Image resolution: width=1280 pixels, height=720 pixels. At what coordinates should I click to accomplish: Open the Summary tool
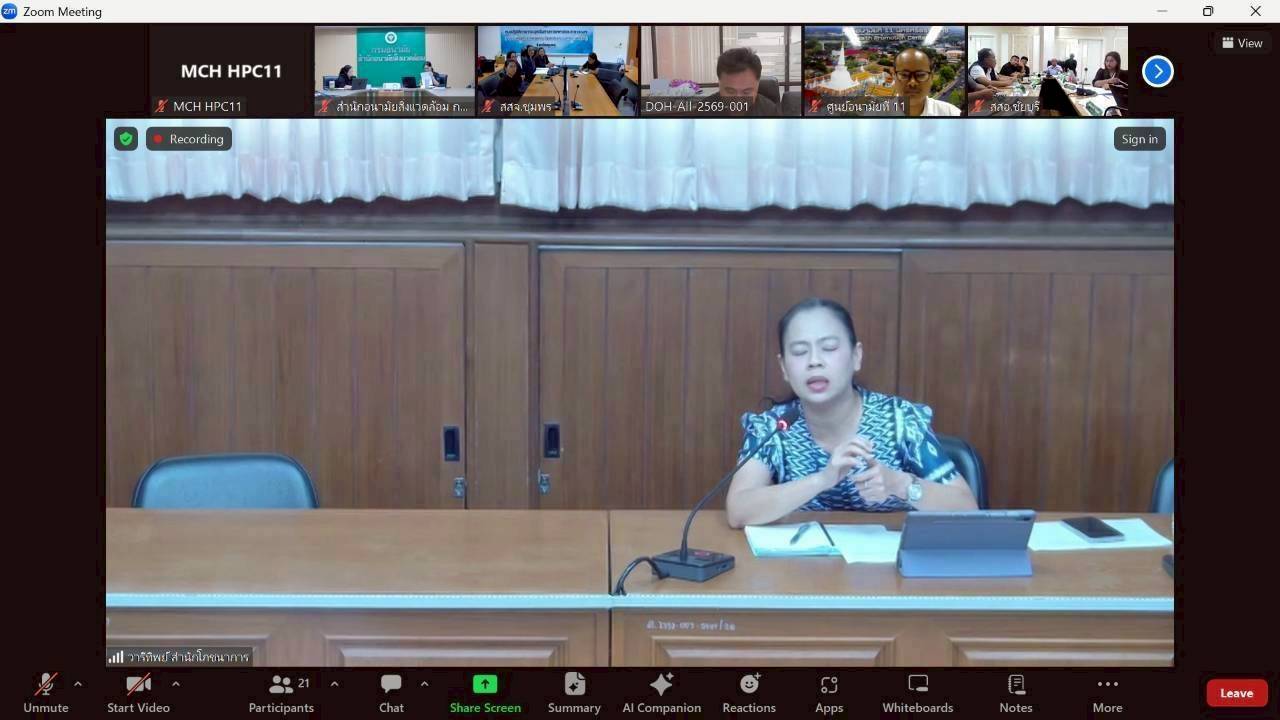coord(574,693)
